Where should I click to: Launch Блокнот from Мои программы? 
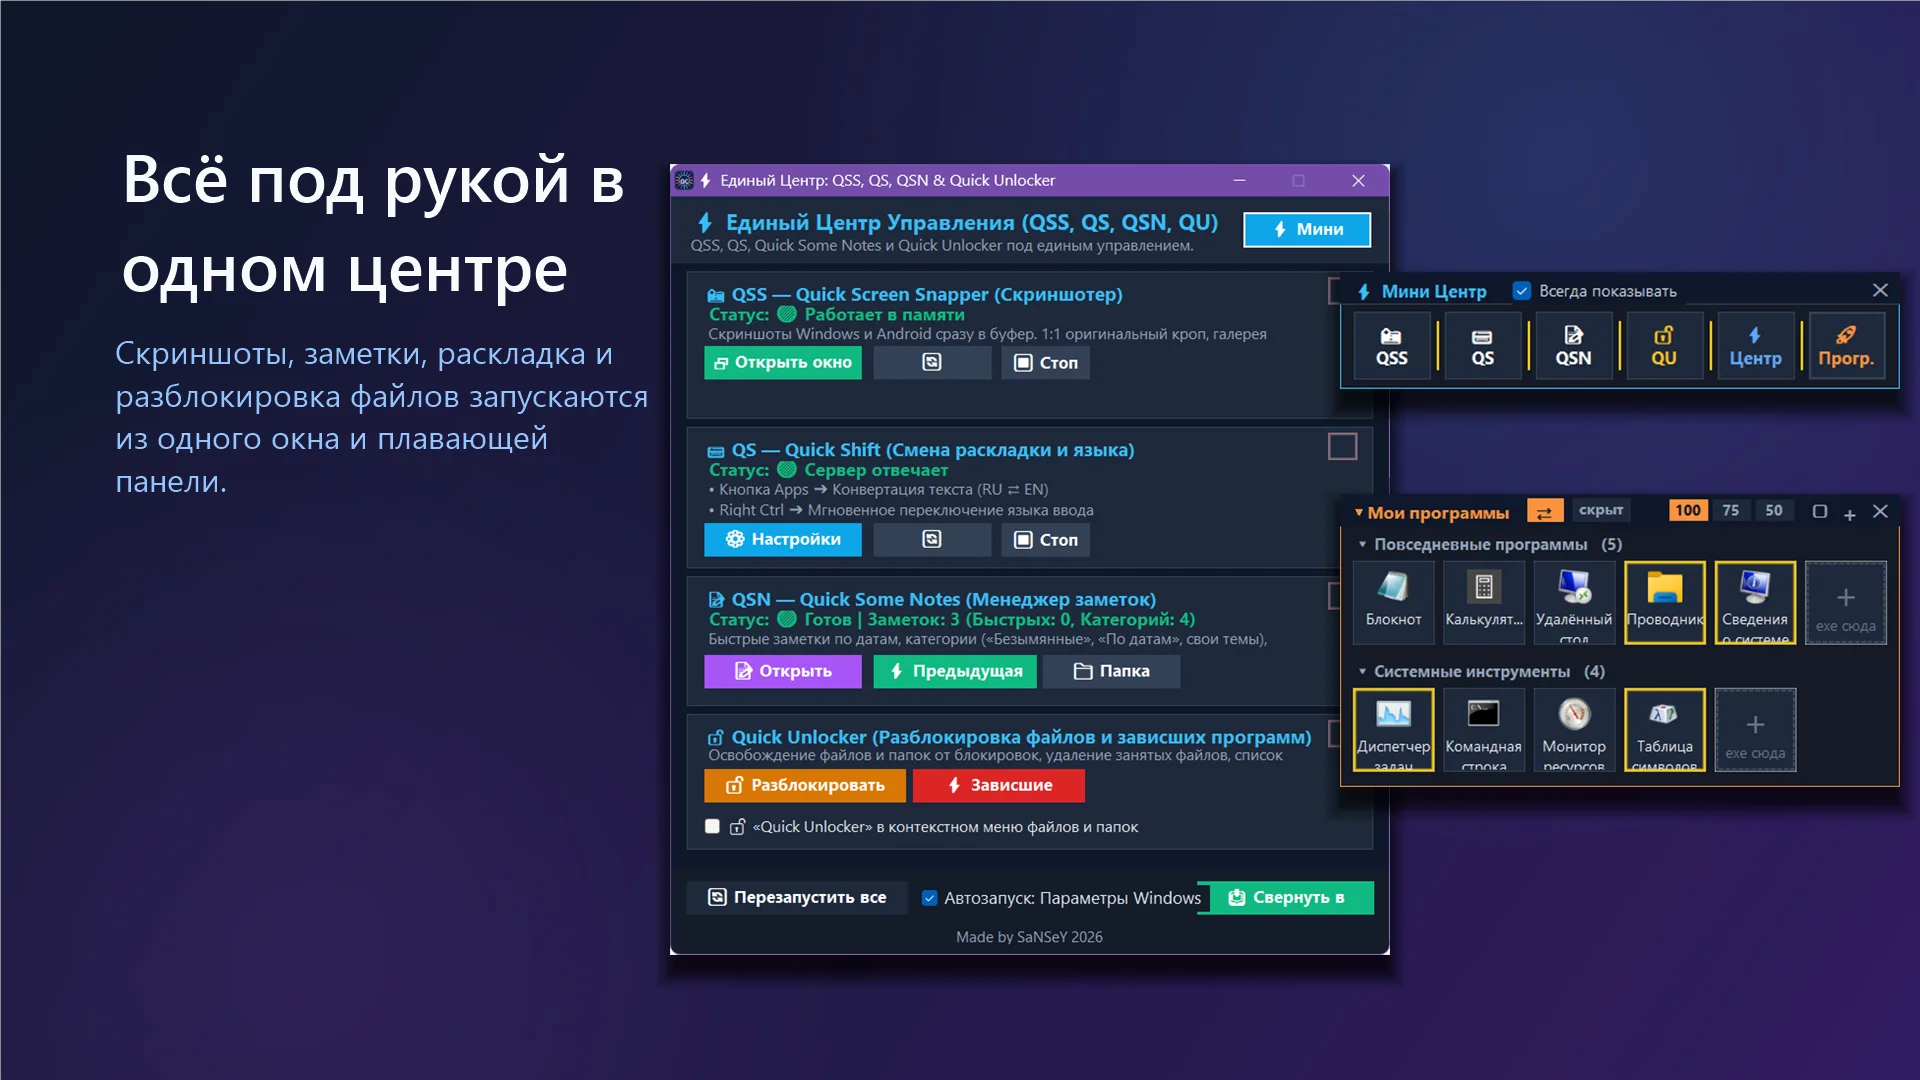coord(1393,602)
